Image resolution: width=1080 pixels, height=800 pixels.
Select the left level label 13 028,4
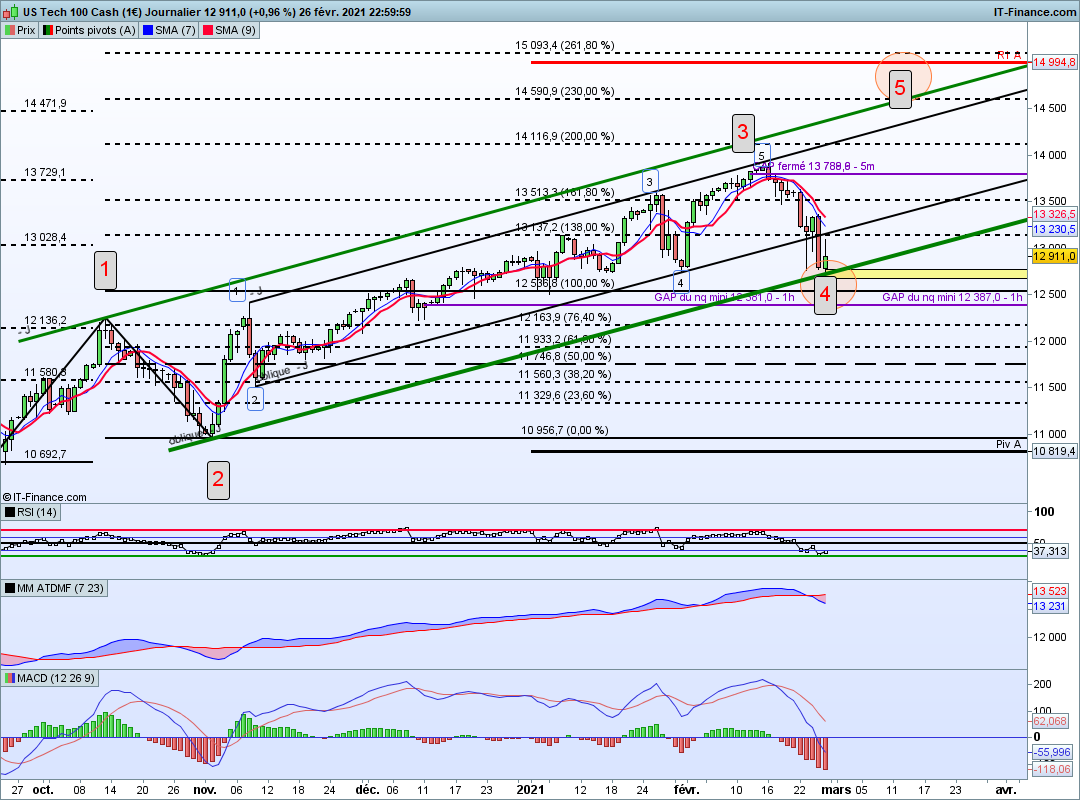45,237
